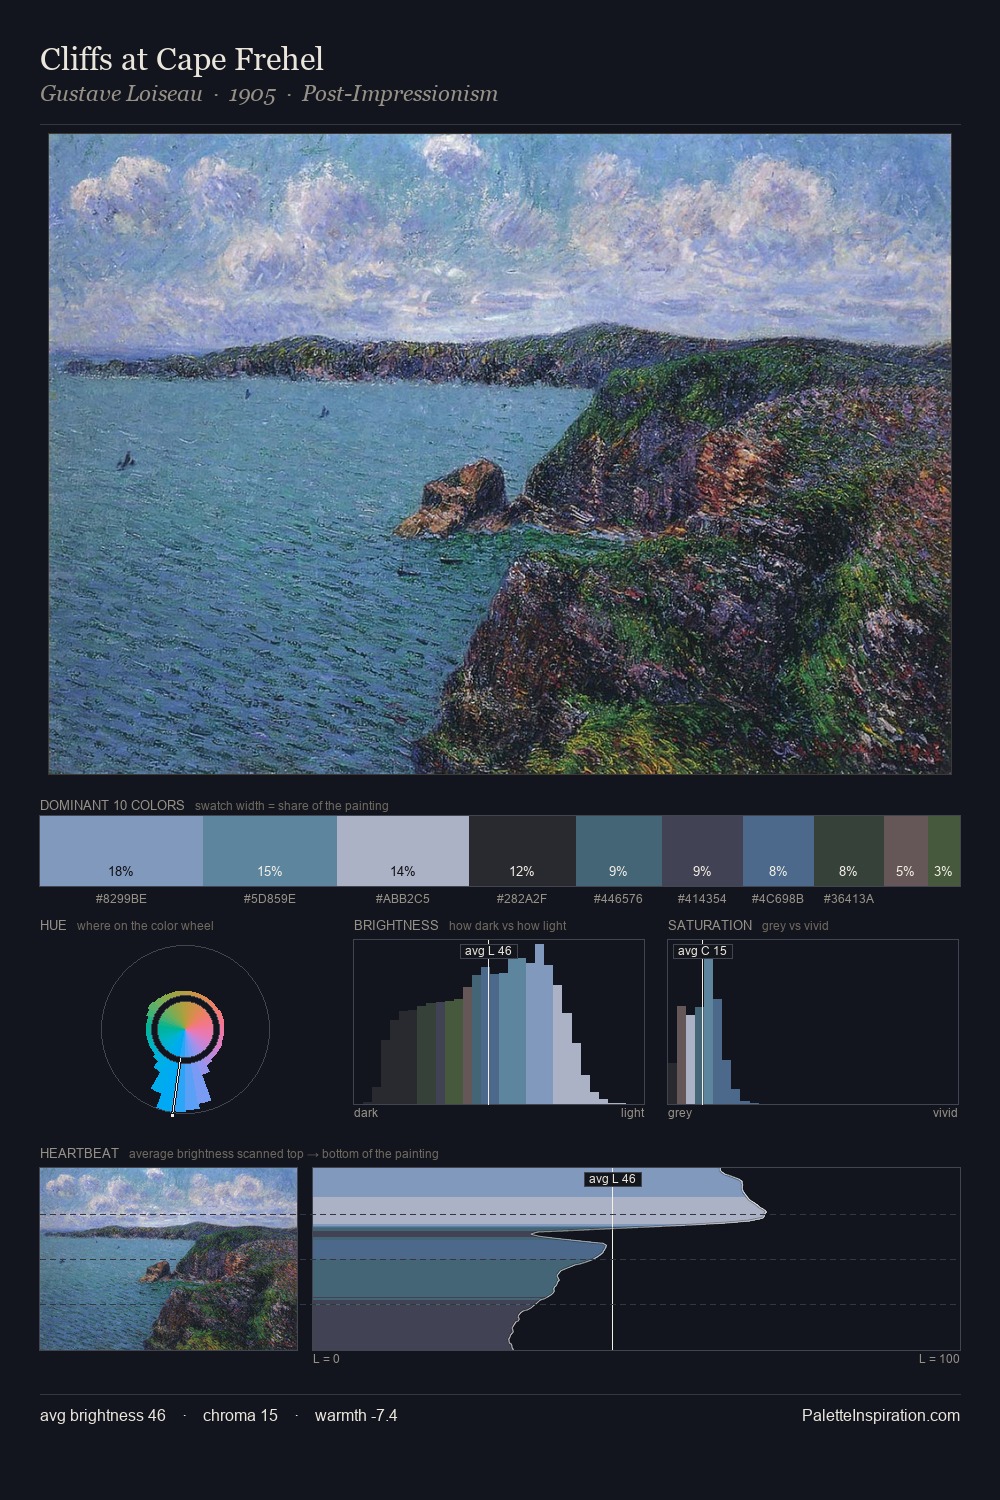1000x1500 pixels.
Task: Click the small painting thumbnail in Heartbeat section
Action: click(x=168, y=1259)
